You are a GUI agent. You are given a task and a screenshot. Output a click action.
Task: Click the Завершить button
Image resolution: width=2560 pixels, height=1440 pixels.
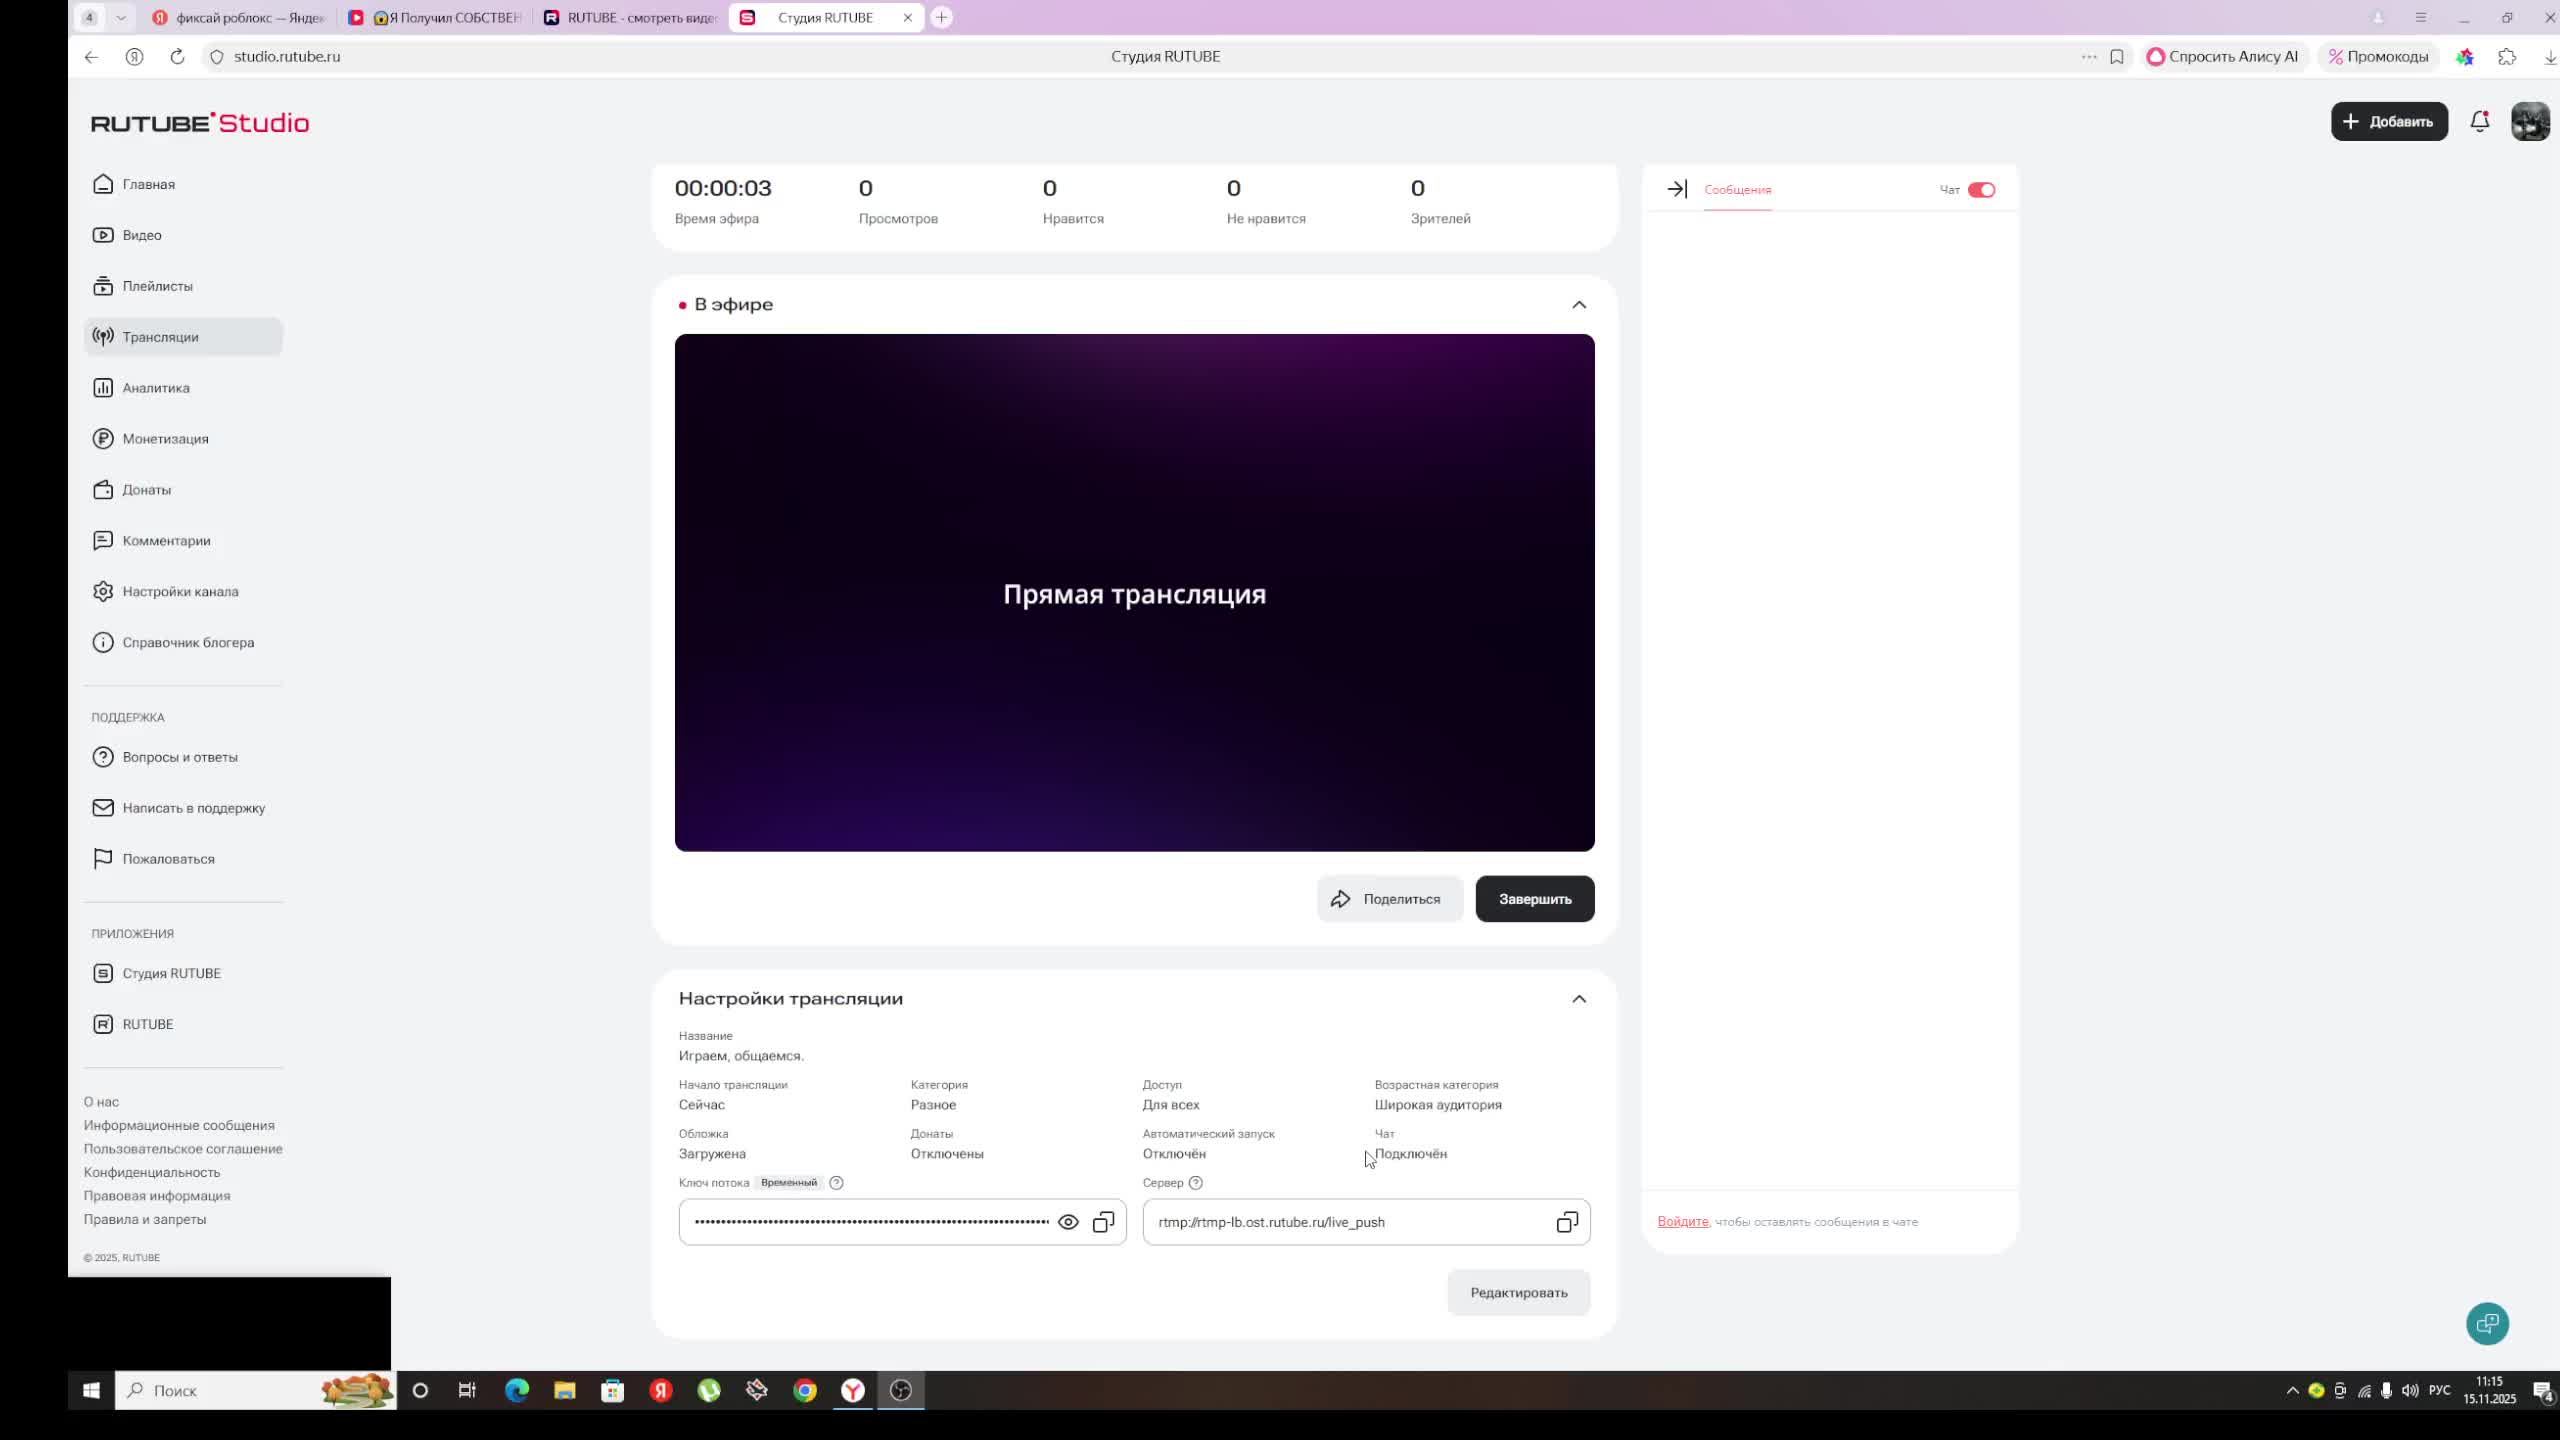[1534, 899]
